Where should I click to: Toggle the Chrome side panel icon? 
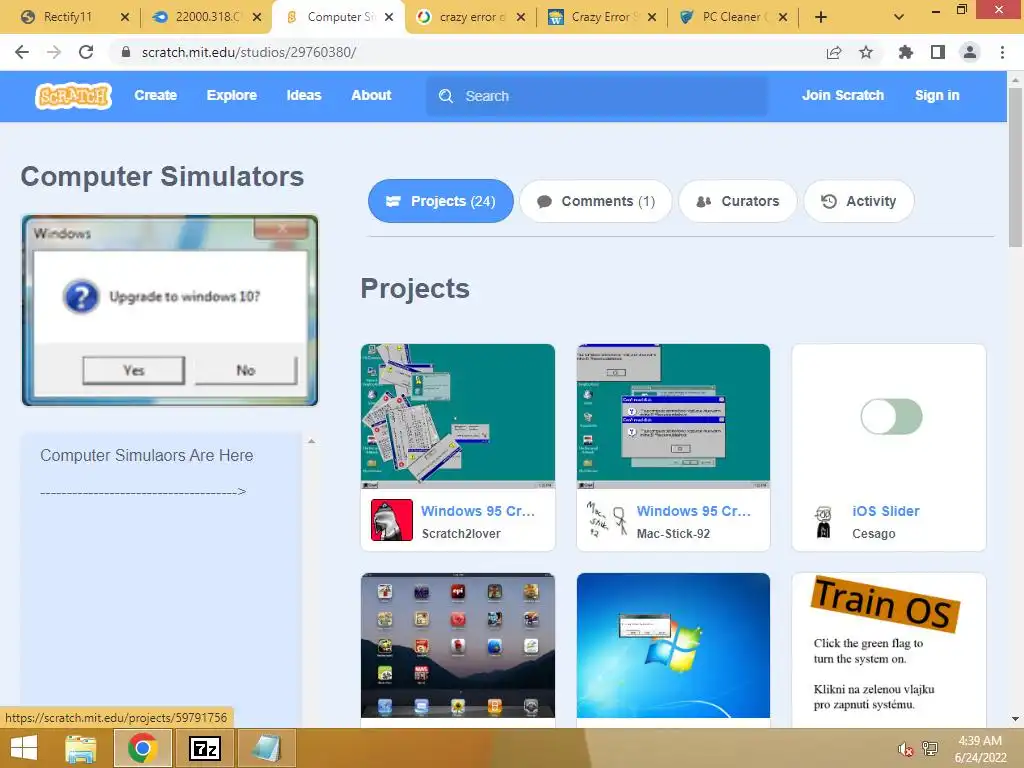coord(938,52)
